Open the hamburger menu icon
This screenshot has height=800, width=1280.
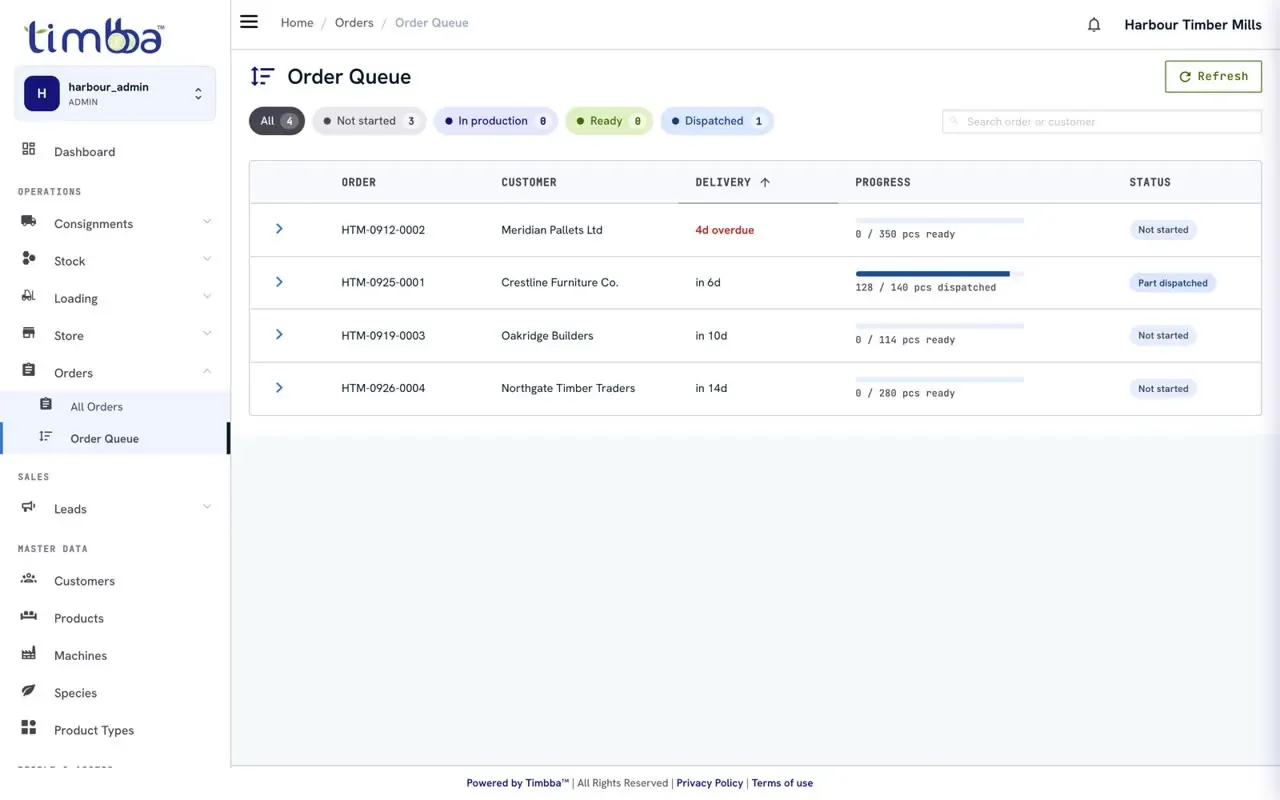249,22
